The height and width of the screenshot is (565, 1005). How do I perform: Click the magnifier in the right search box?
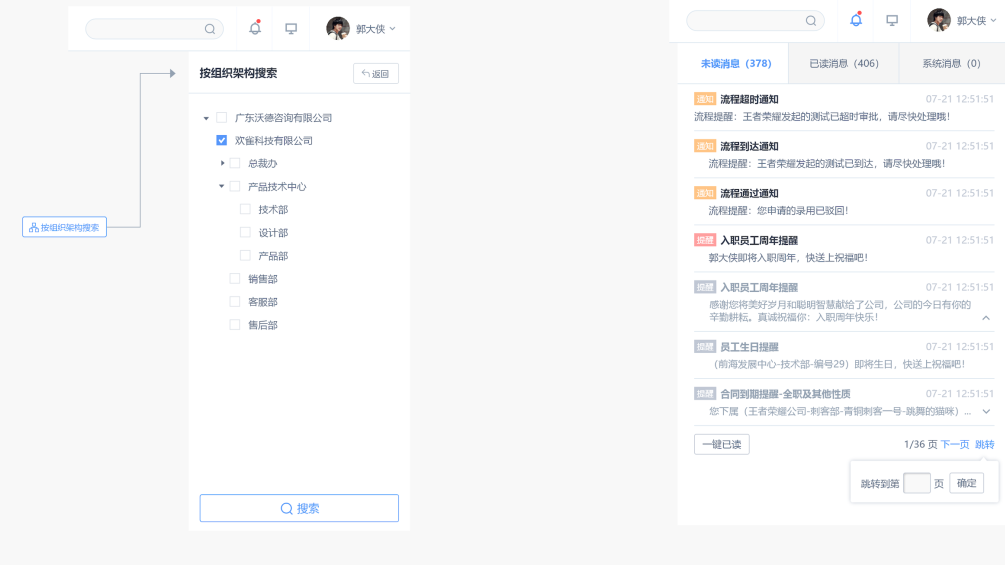tap(811, 20)
